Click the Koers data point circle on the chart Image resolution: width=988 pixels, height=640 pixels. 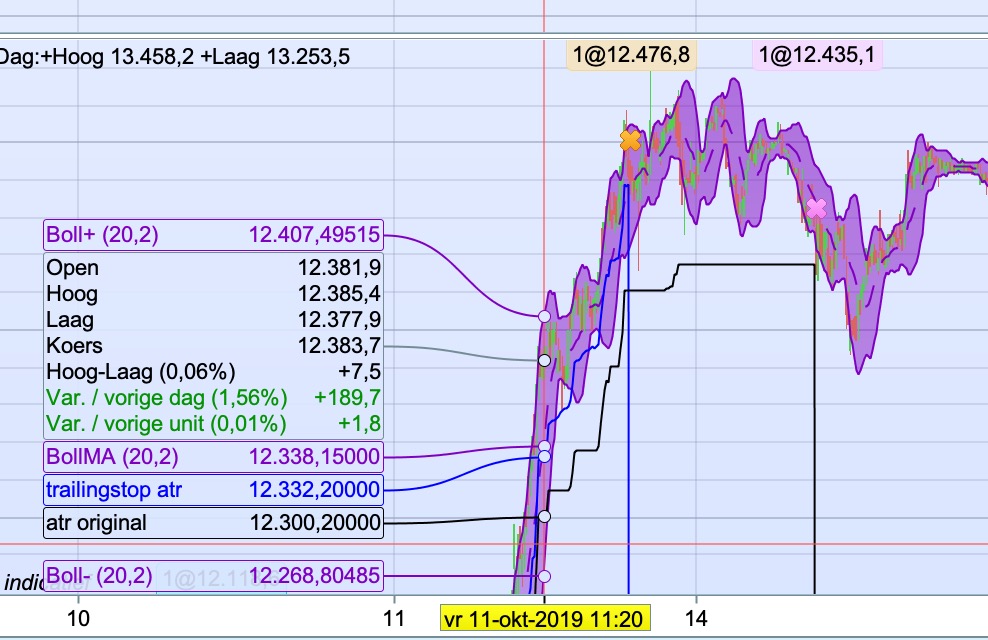click(x=544, y=360)
